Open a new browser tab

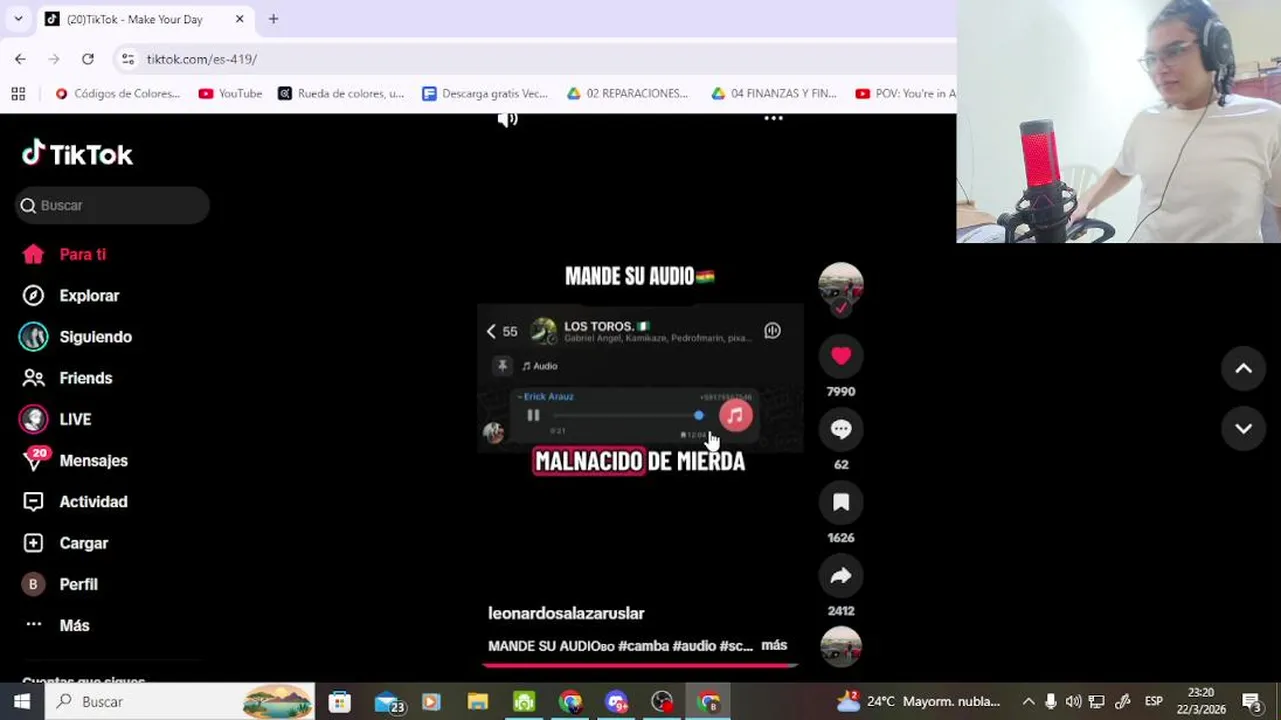tap(273, 18)
